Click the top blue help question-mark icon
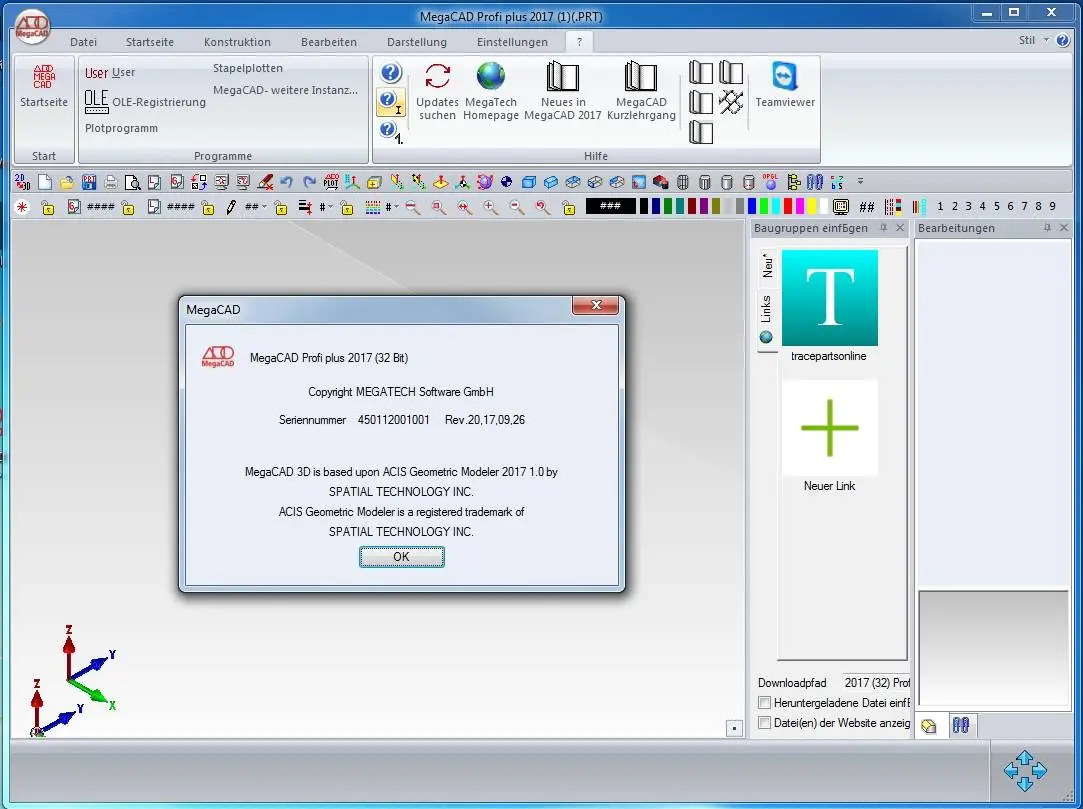Image resolution: width=1083 pixels, height=809 pixels. (391, 72)
